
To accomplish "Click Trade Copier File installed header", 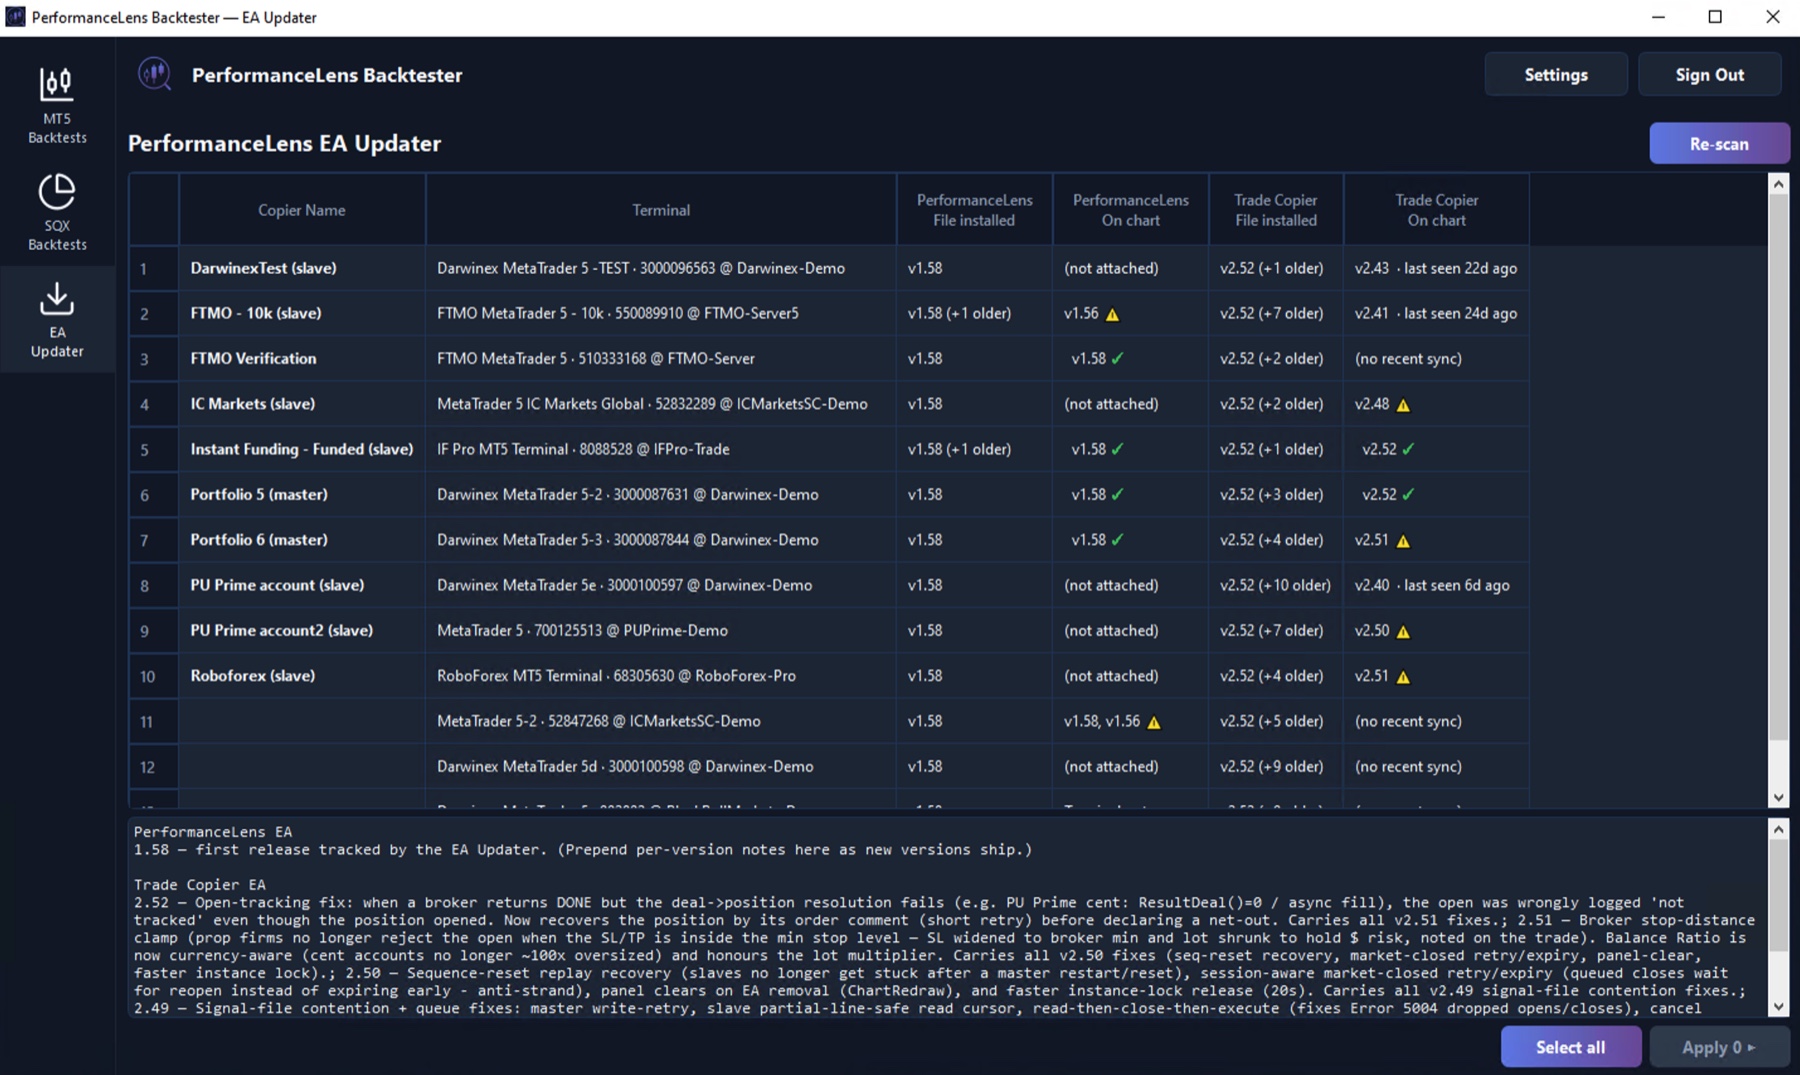I will (x=1275, y=210).
